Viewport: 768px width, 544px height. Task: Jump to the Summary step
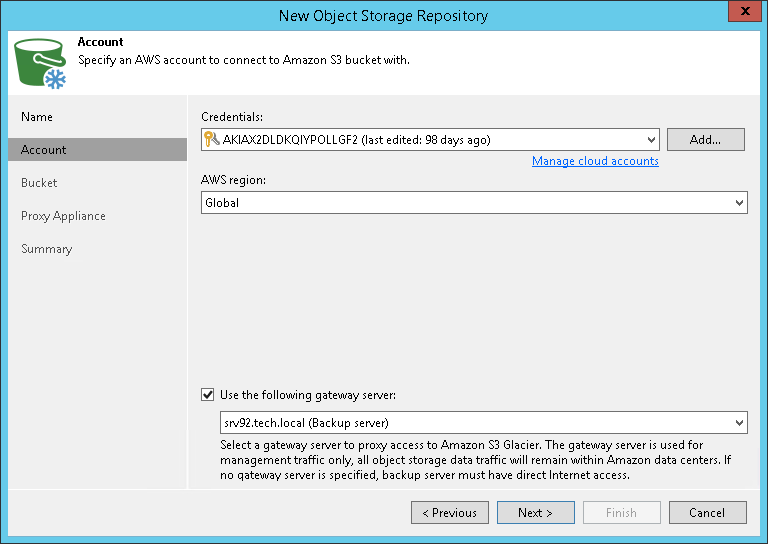coord(47,249)
